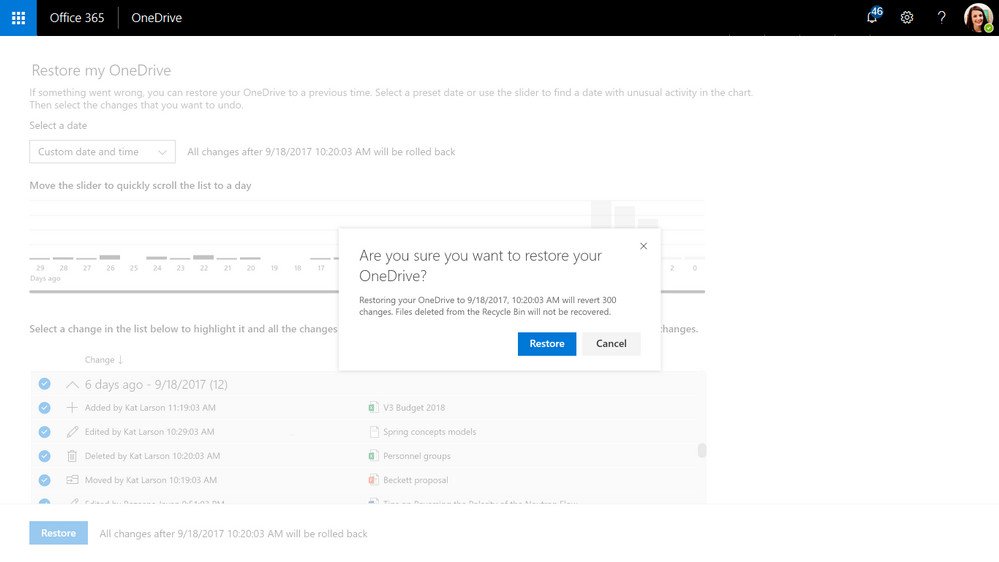
Task: Click the bottom-left Restore button on the page
Action: (58, 533)
